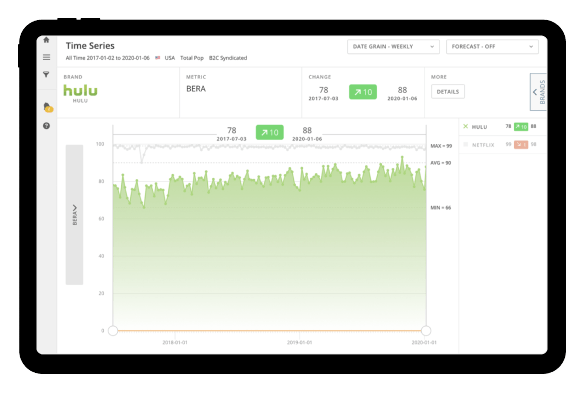This screenshot has width=588, height=396.
Task: Click the USA flag icon
Action: click(158, 58)
